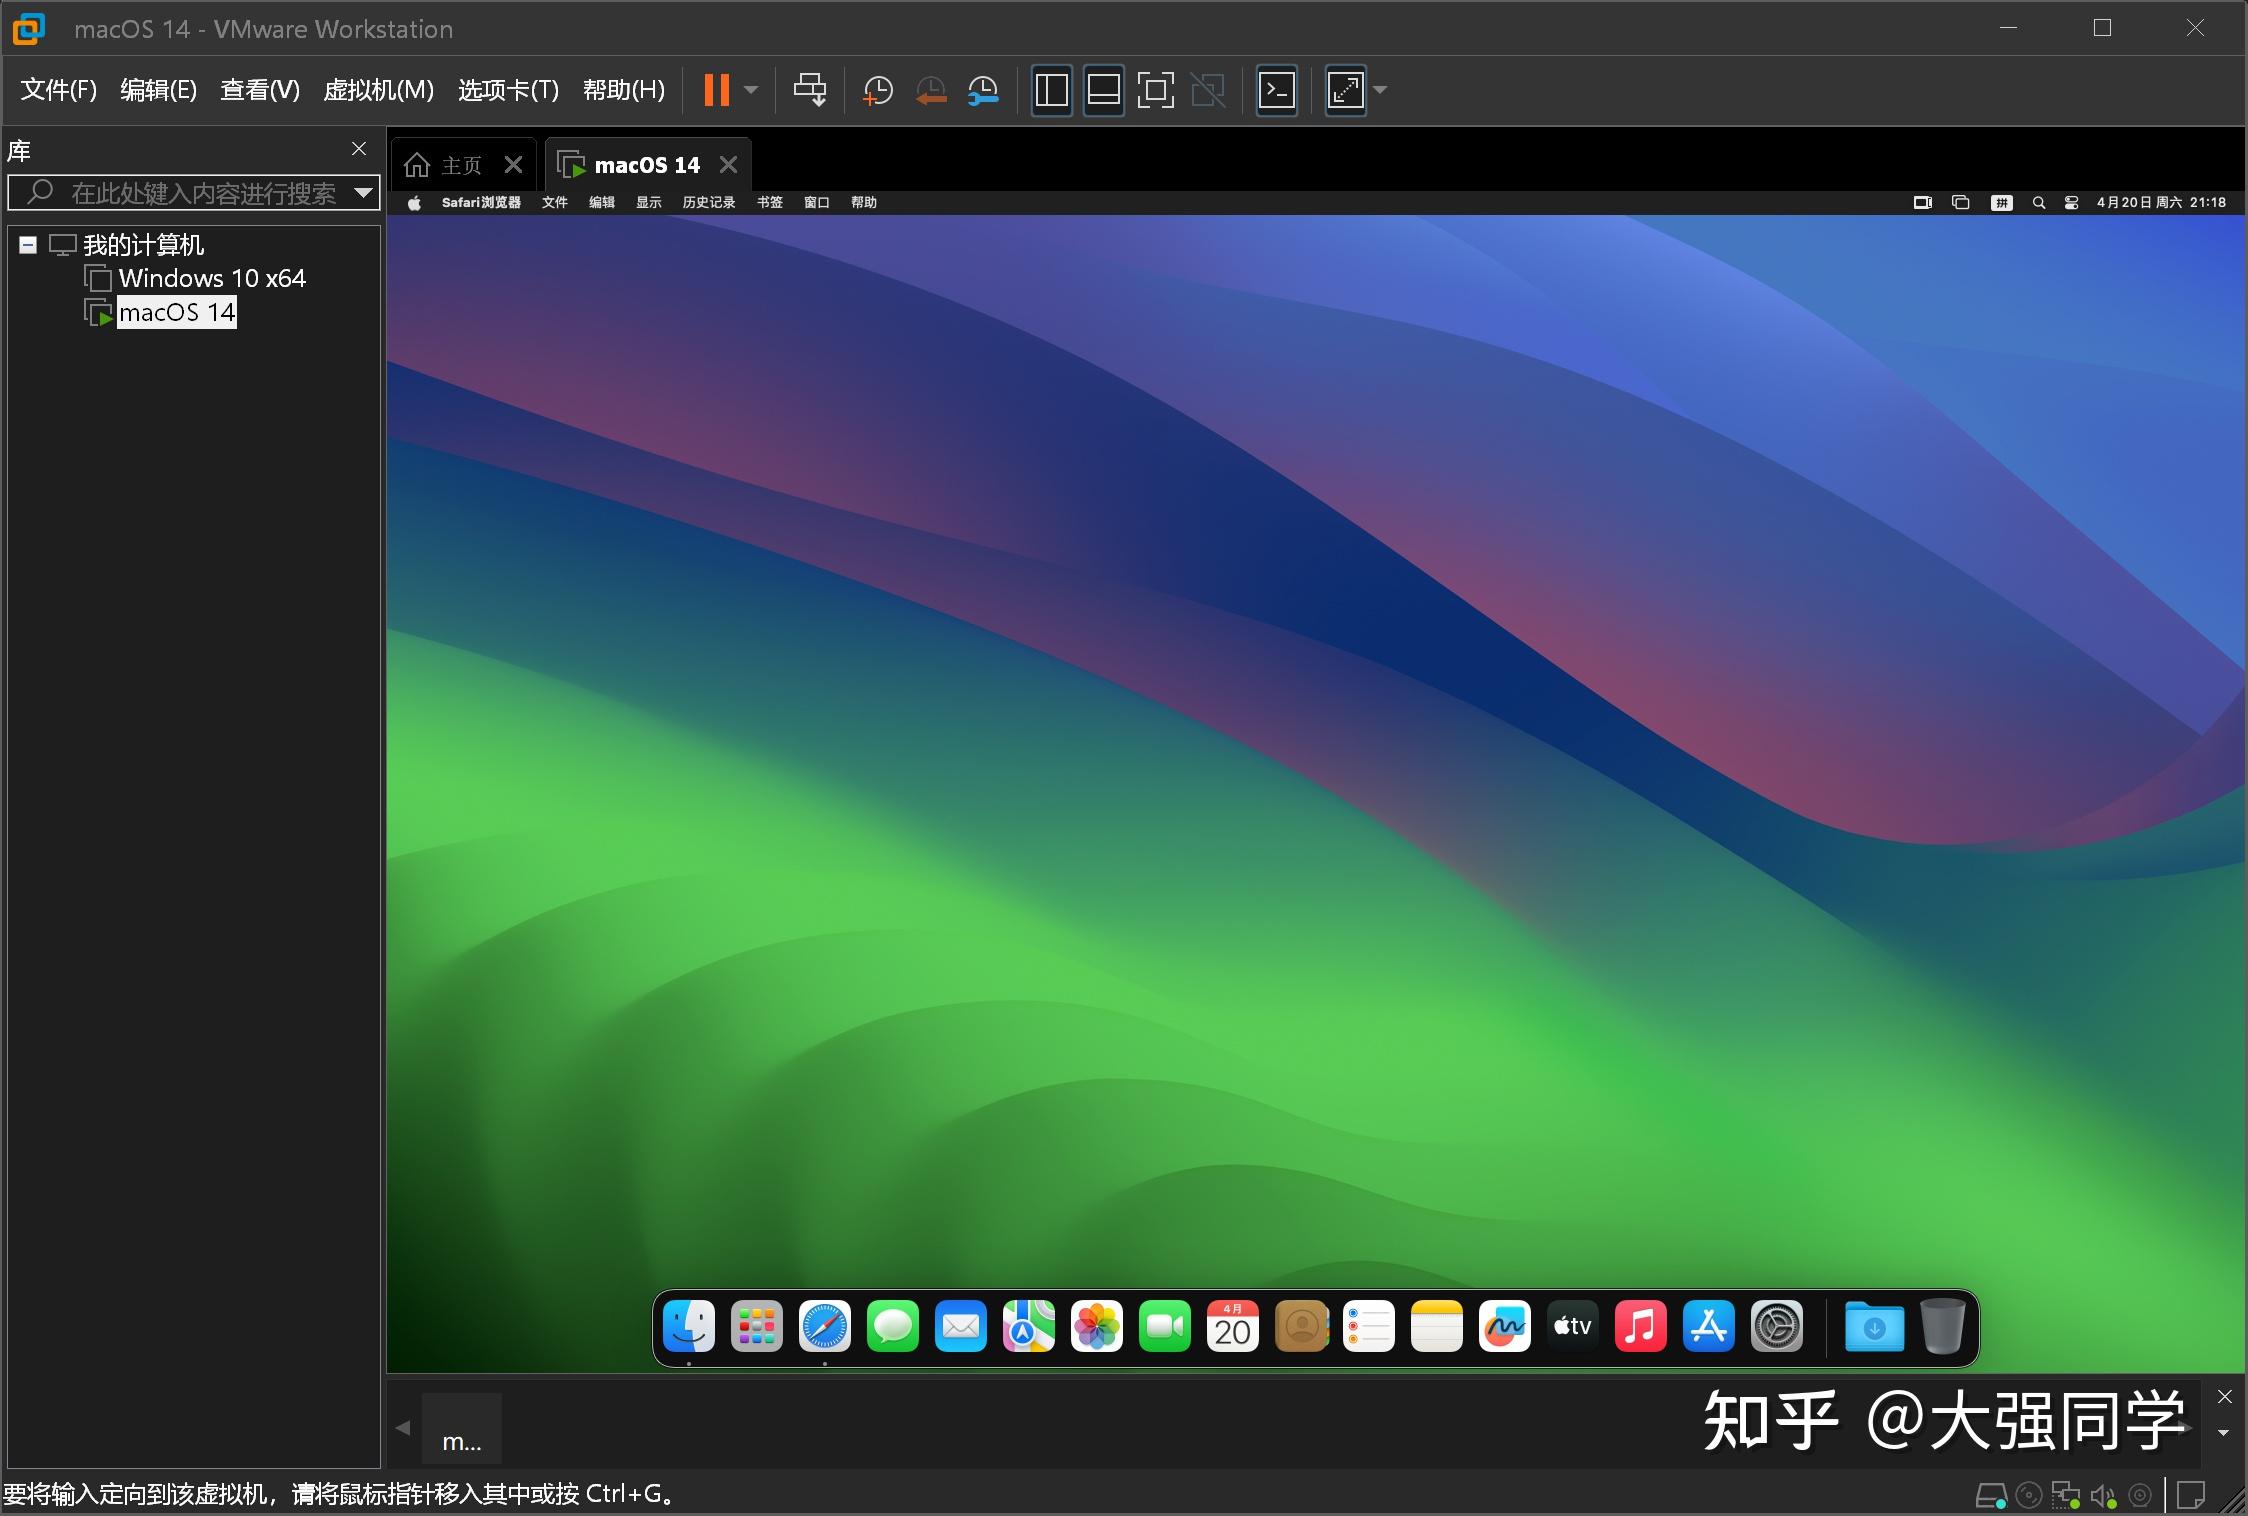Open the 虚拟机(M) menu
Image resolution: width=2248 pixels, height=1516 pixels.
click(378, 90)
